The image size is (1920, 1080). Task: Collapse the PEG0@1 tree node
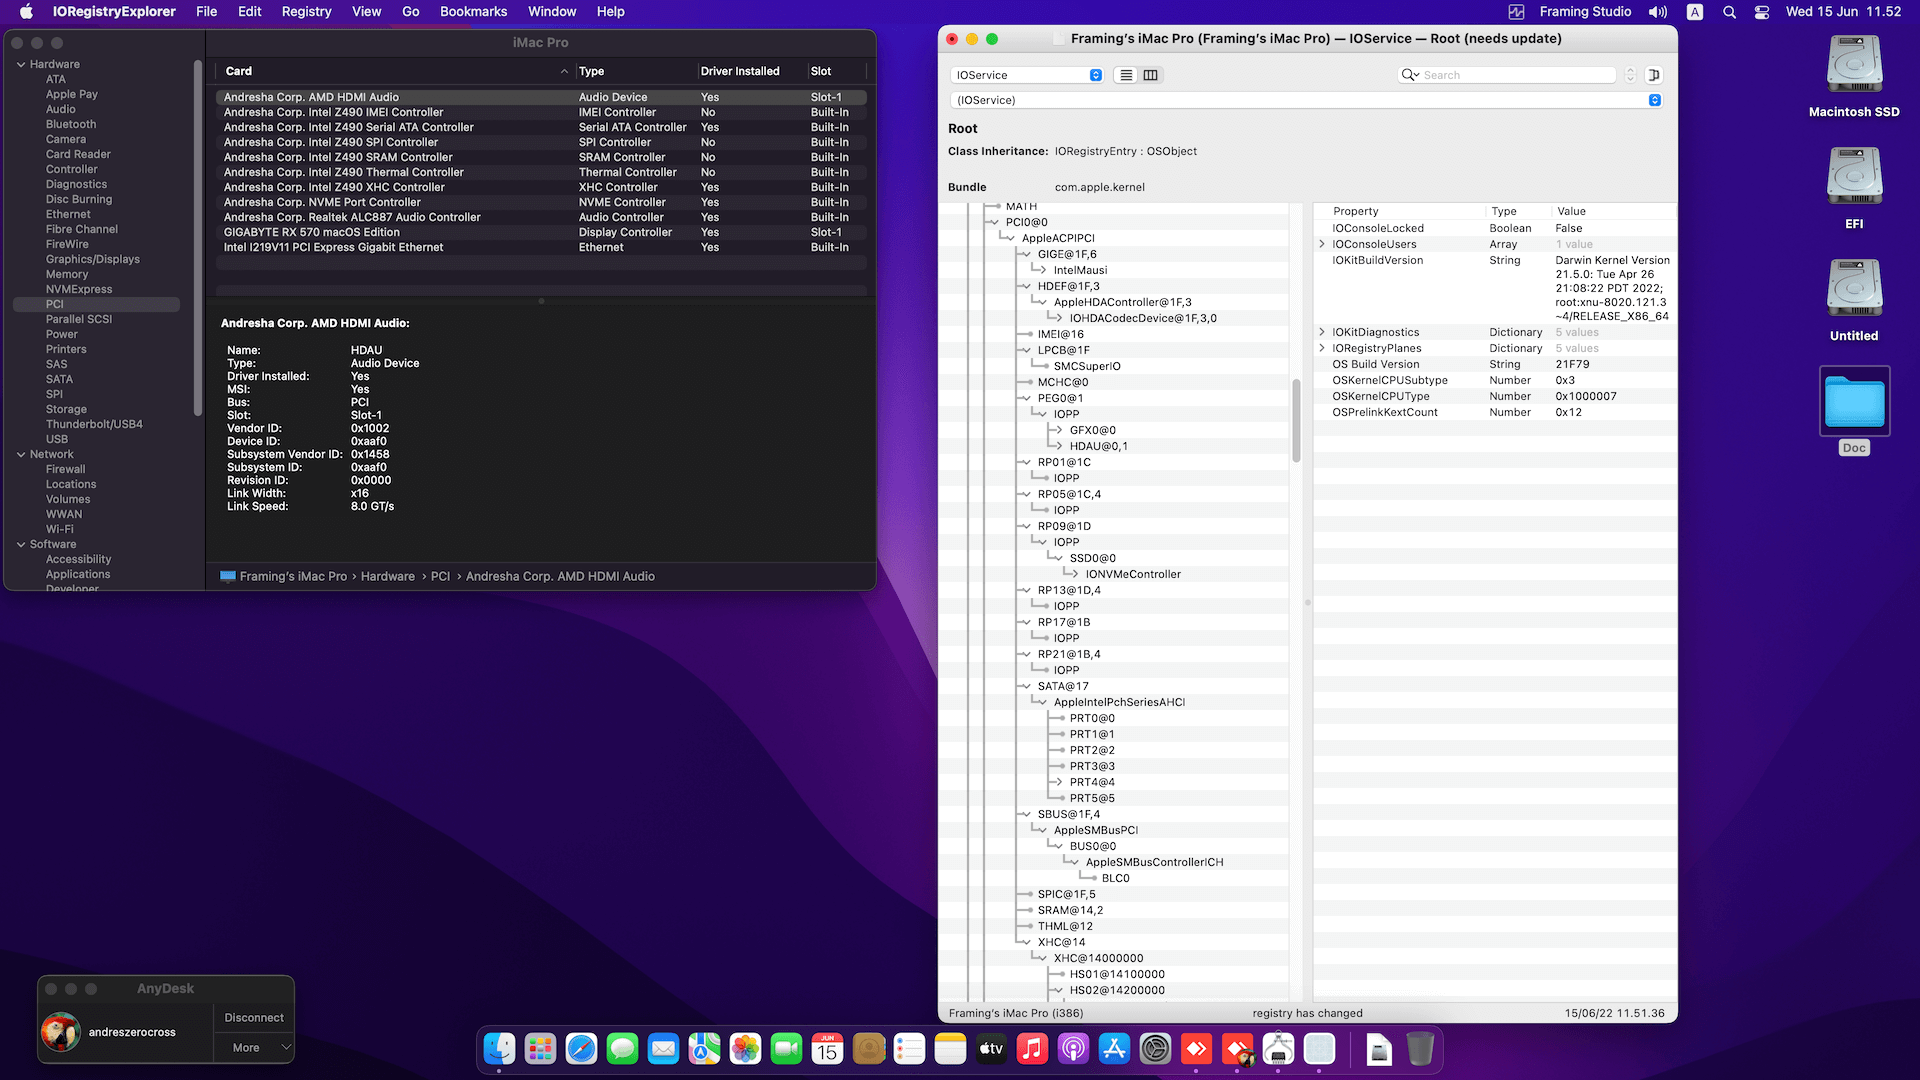[1025, 398]
